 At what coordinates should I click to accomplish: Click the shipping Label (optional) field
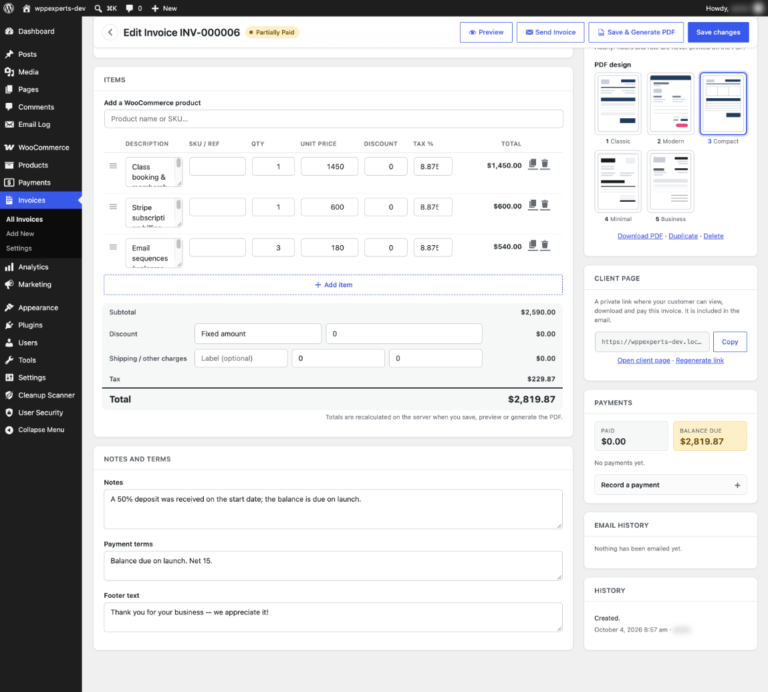240,358
